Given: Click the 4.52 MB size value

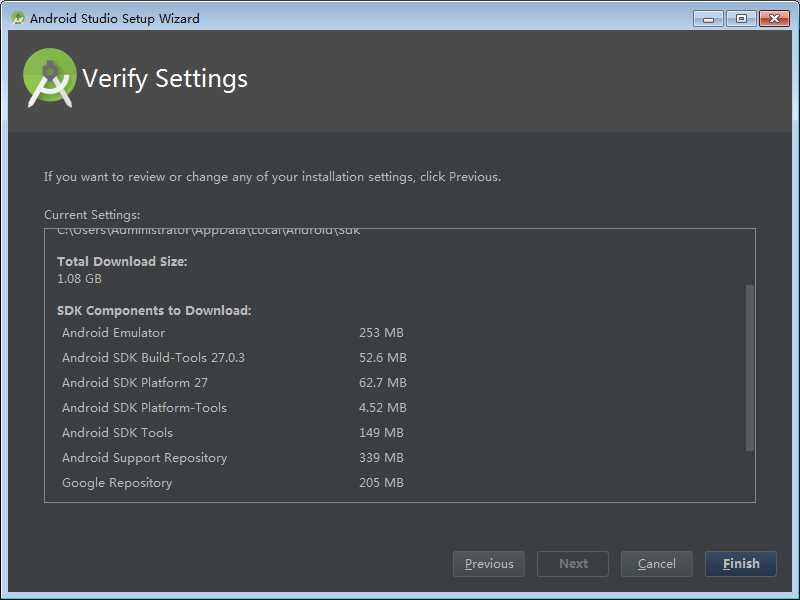Looking at the screenshot, I should [x=383, y=408].
